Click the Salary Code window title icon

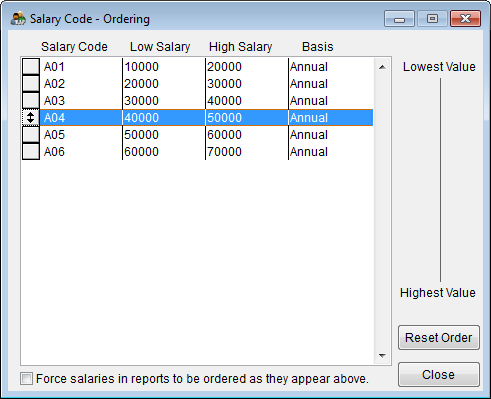point(18,19)
